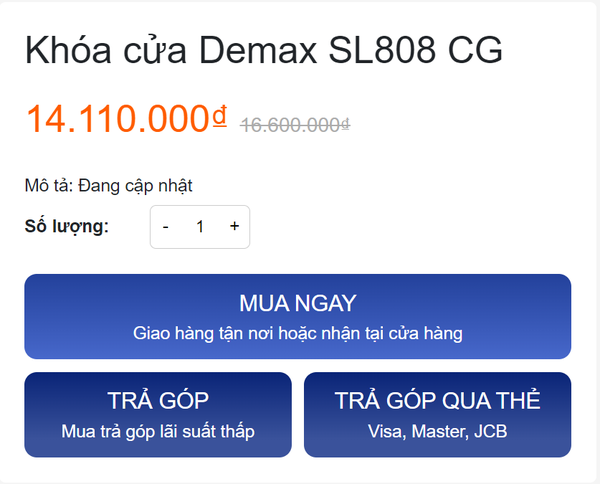Click the sale price 14.110.000đ
The image size is (600, 484).
click(118, 120)
